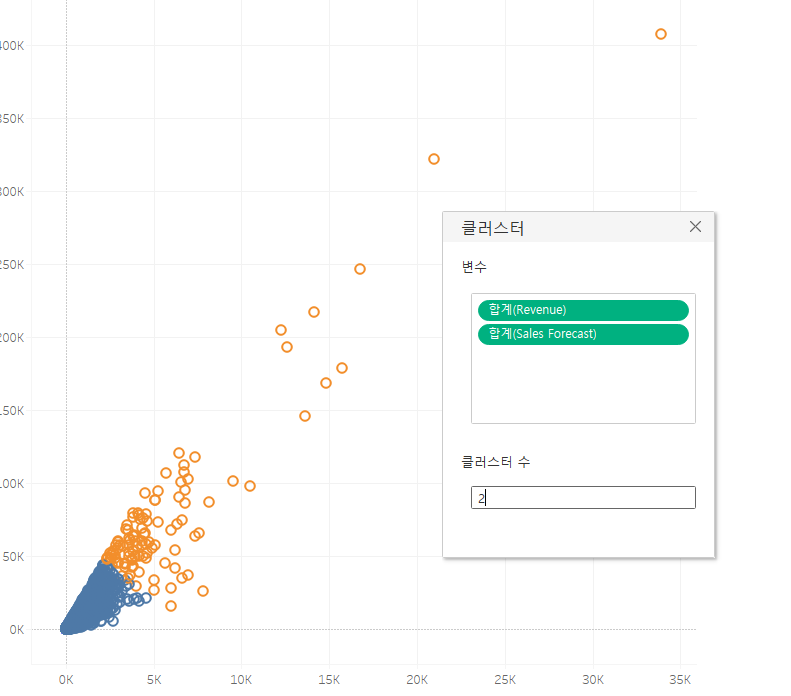This screenshot has width=791, height=696.
Task: Click the 변수 section label
Action: coord(474,267)
